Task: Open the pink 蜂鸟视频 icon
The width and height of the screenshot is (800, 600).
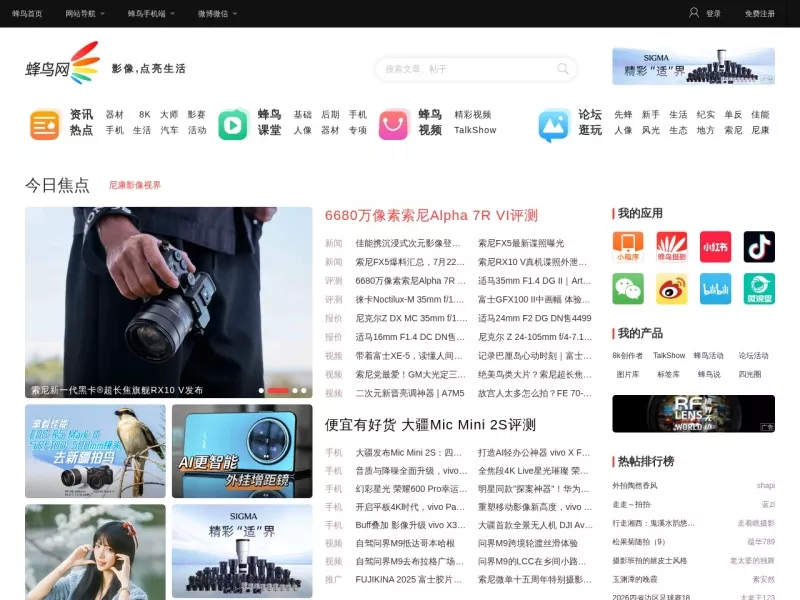Action: pyautogui.click(x=393, y=124)
